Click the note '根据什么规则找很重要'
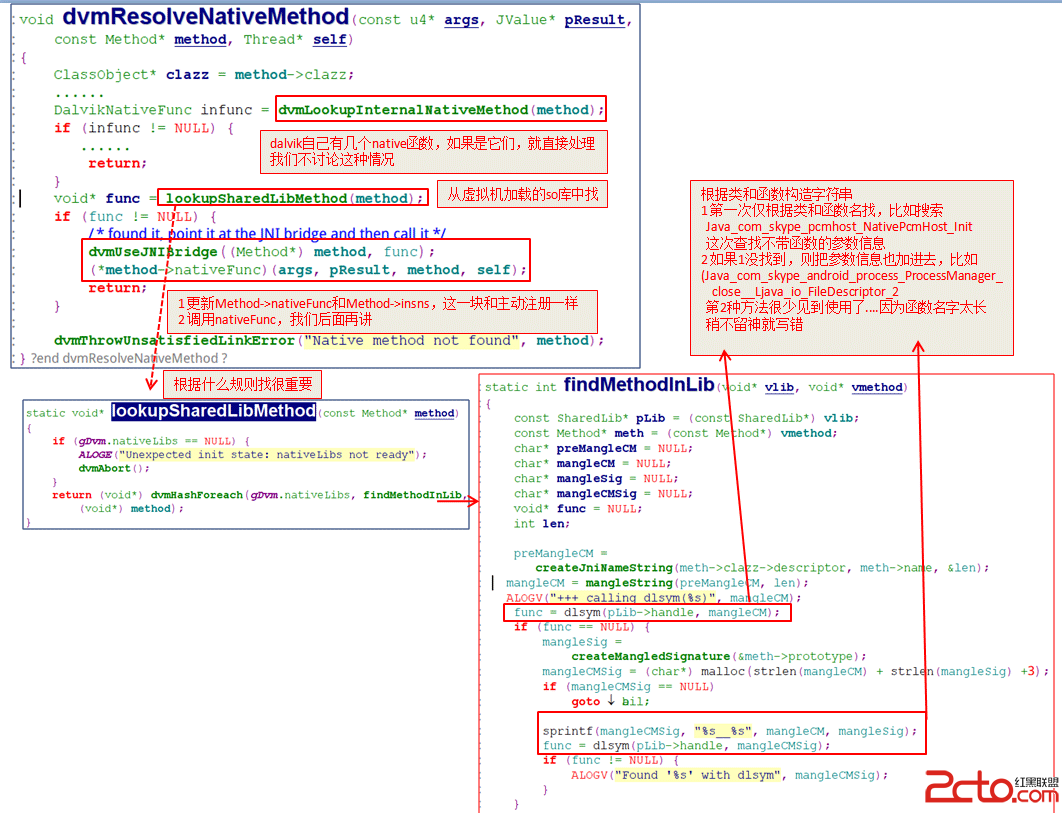Viewport: 1062px width, 813px height. point(242,385)
